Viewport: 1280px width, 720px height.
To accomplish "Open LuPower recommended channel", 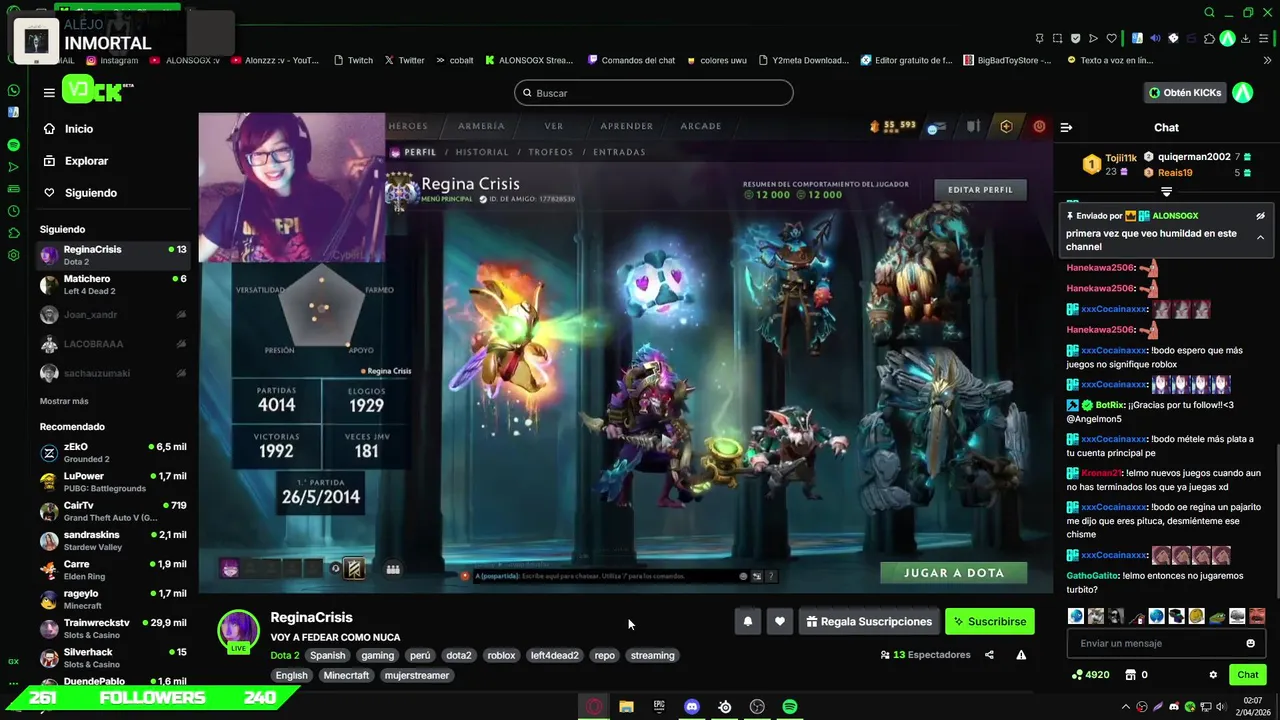I will point(113,482).
